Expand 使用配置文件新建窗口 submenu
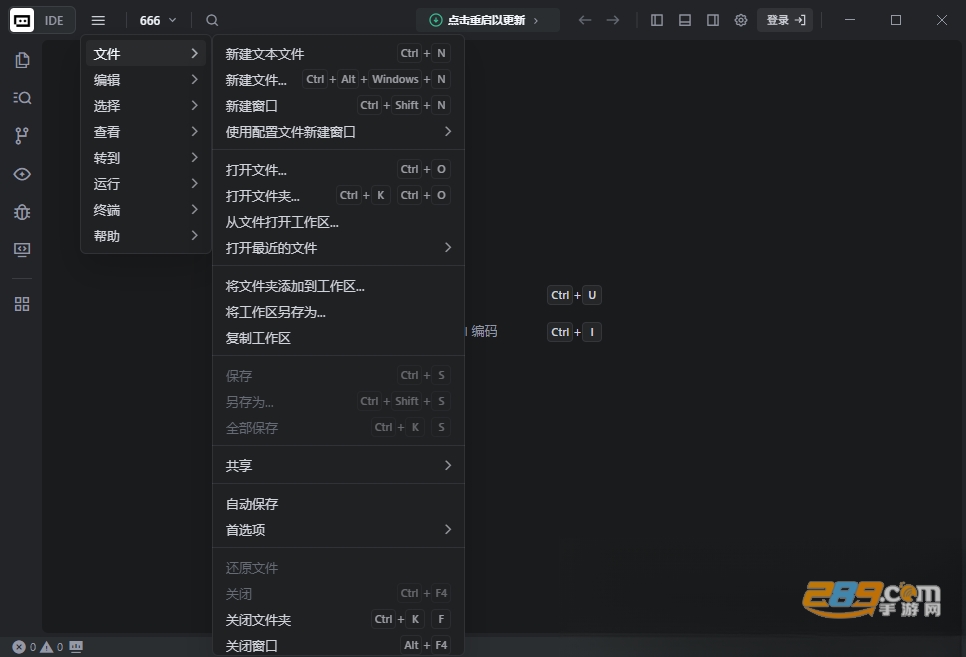Screen dimensions: 966x657 (338, 132)
